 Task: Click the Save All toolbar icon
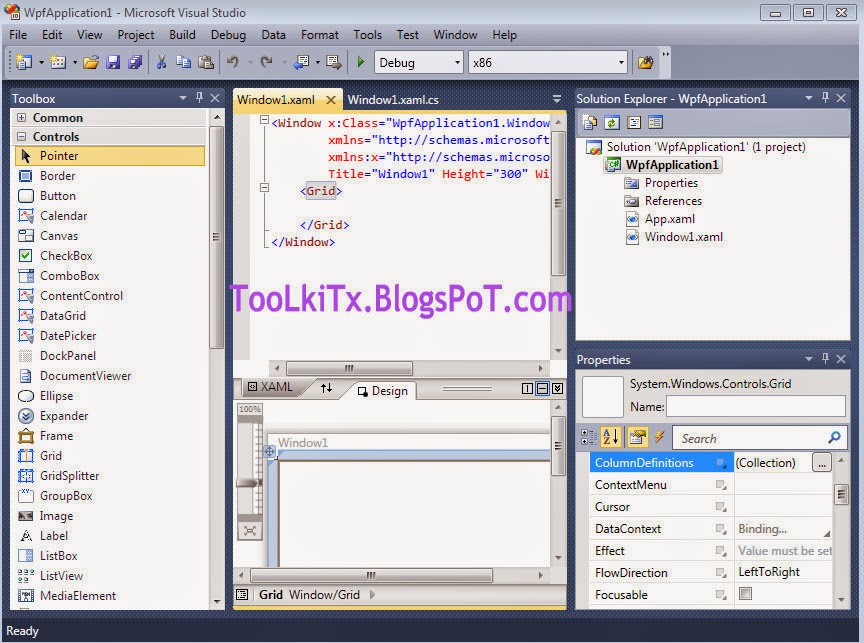tap(135, 62)
